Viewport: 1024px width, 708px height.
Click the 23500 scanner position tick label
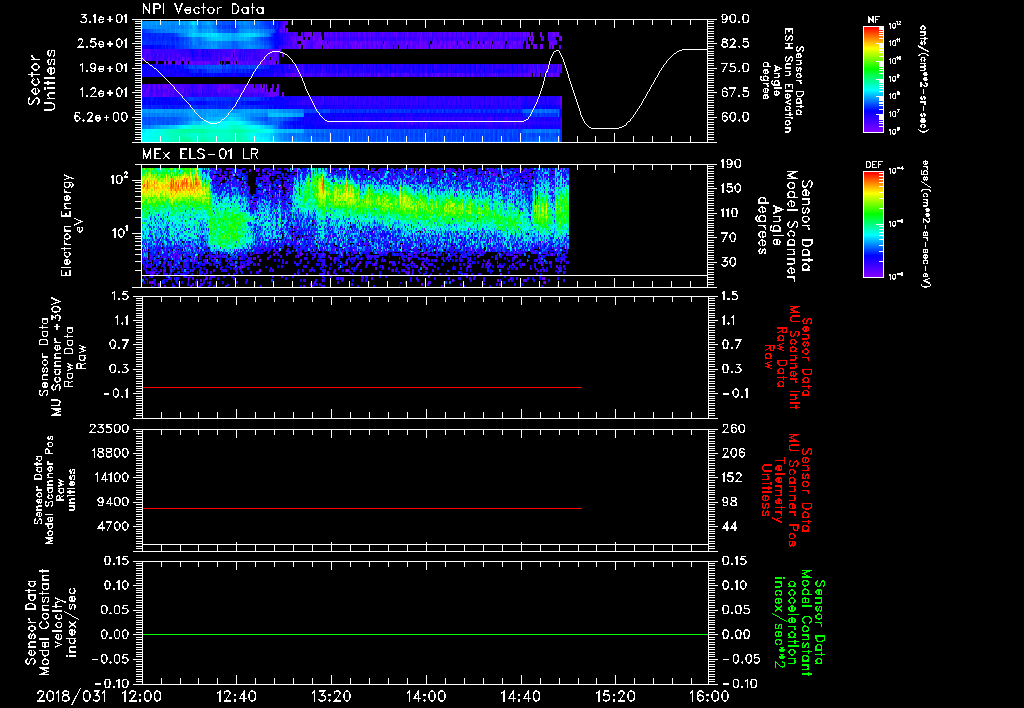pyautogui.click(x=110, y=428)
